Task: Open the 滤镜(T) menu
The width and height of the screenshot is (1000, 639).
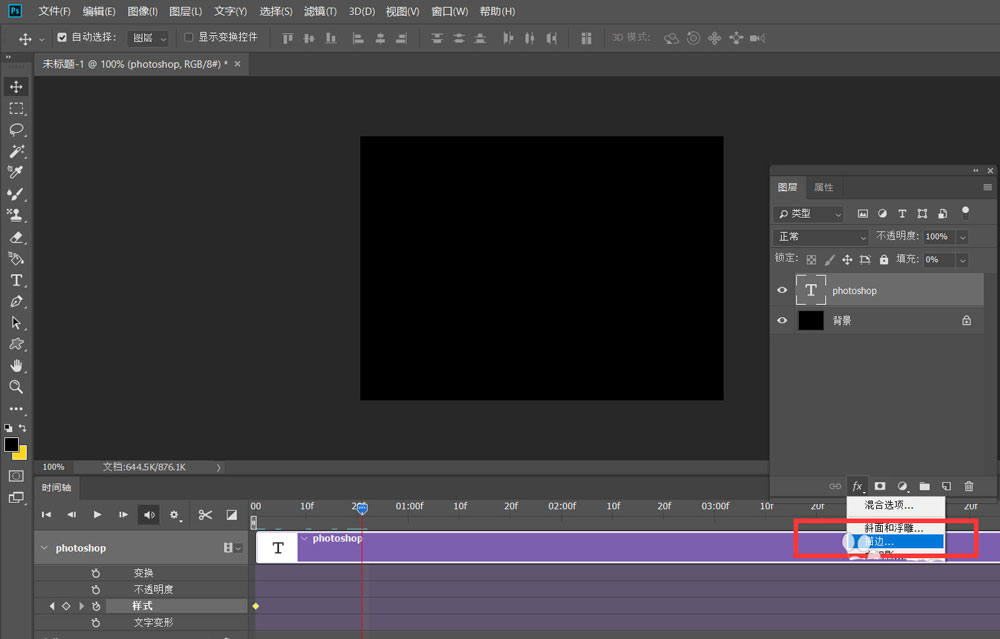Action: 319,11
